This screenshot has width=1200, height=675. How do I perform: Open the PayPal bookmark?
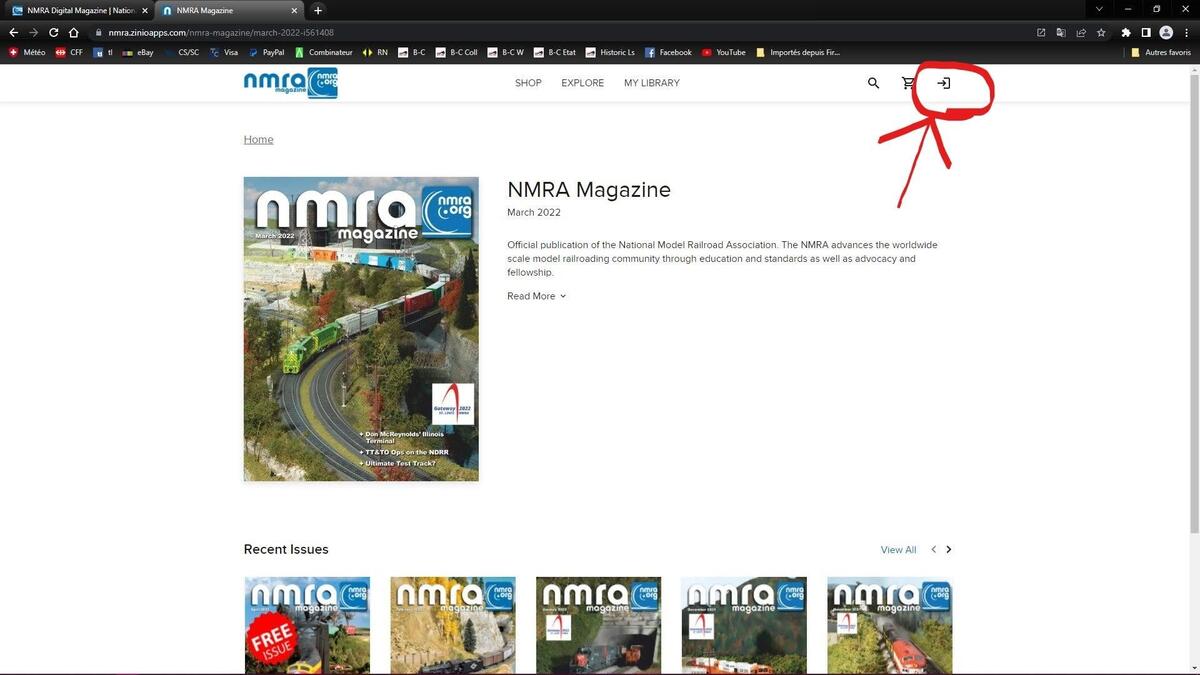pyautogui.click(x=267, y=52)
